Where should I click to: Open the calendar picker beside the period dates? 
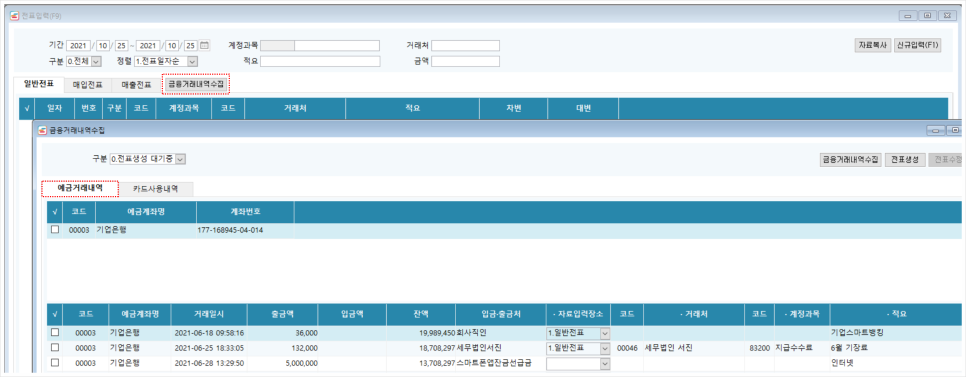click(x=205, y=46)
